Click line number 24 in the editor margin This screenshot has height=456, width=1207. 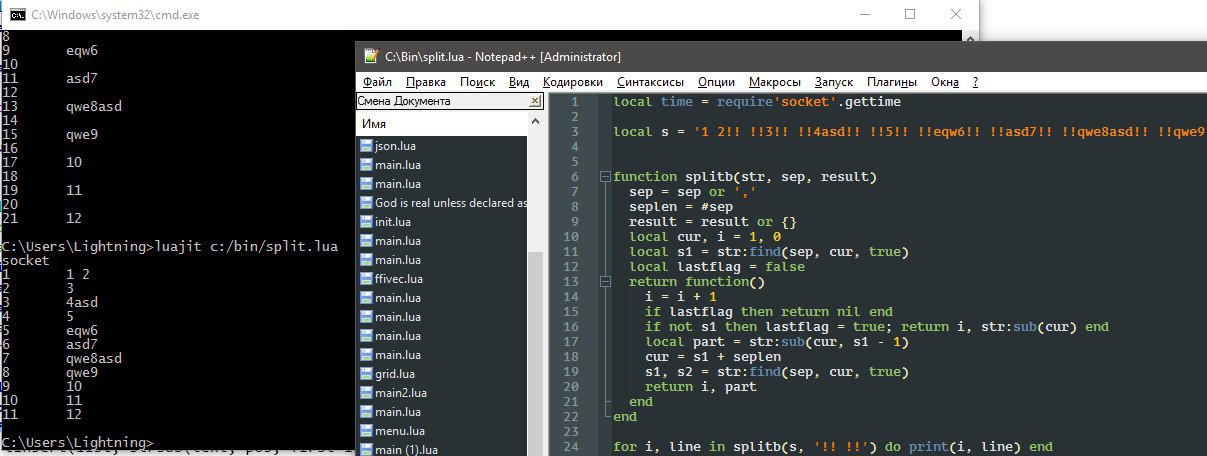coord(570,447)
